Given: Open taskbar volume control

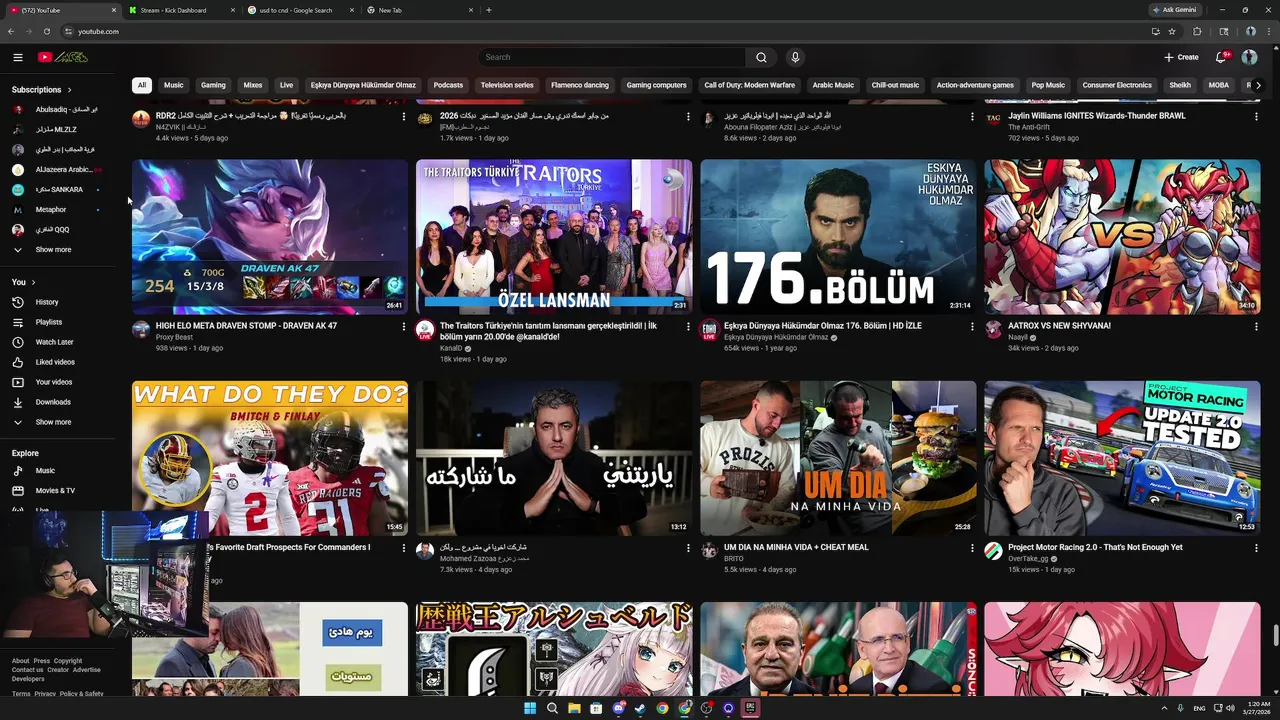Looking at the screenshot, I should click(1229, 708).
